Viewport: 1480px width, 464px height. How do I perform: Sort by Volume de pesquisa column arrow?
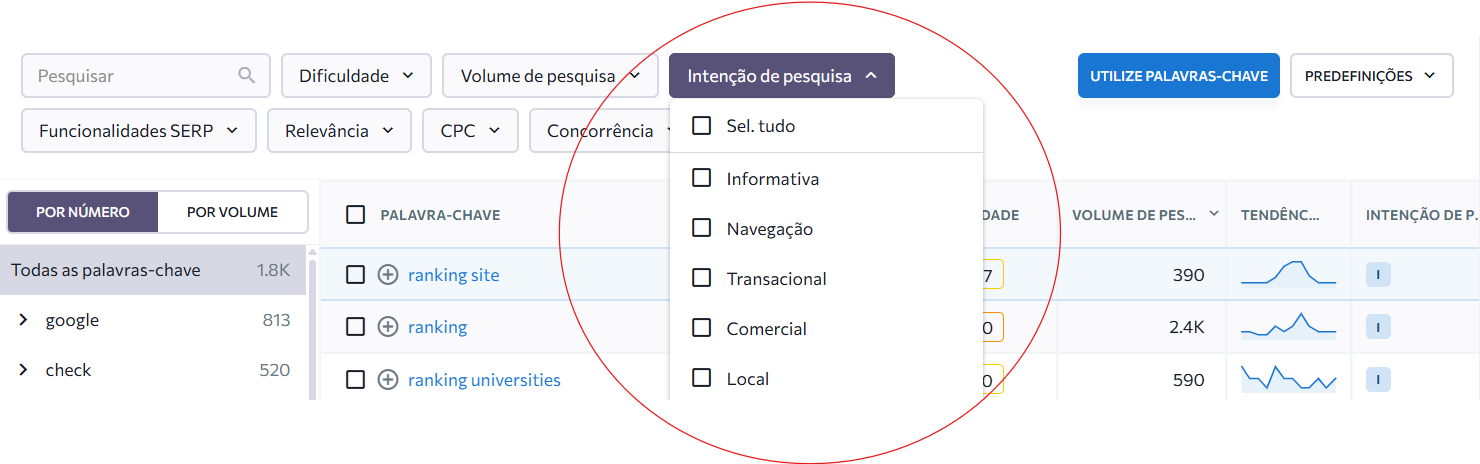click(1214, 214)
